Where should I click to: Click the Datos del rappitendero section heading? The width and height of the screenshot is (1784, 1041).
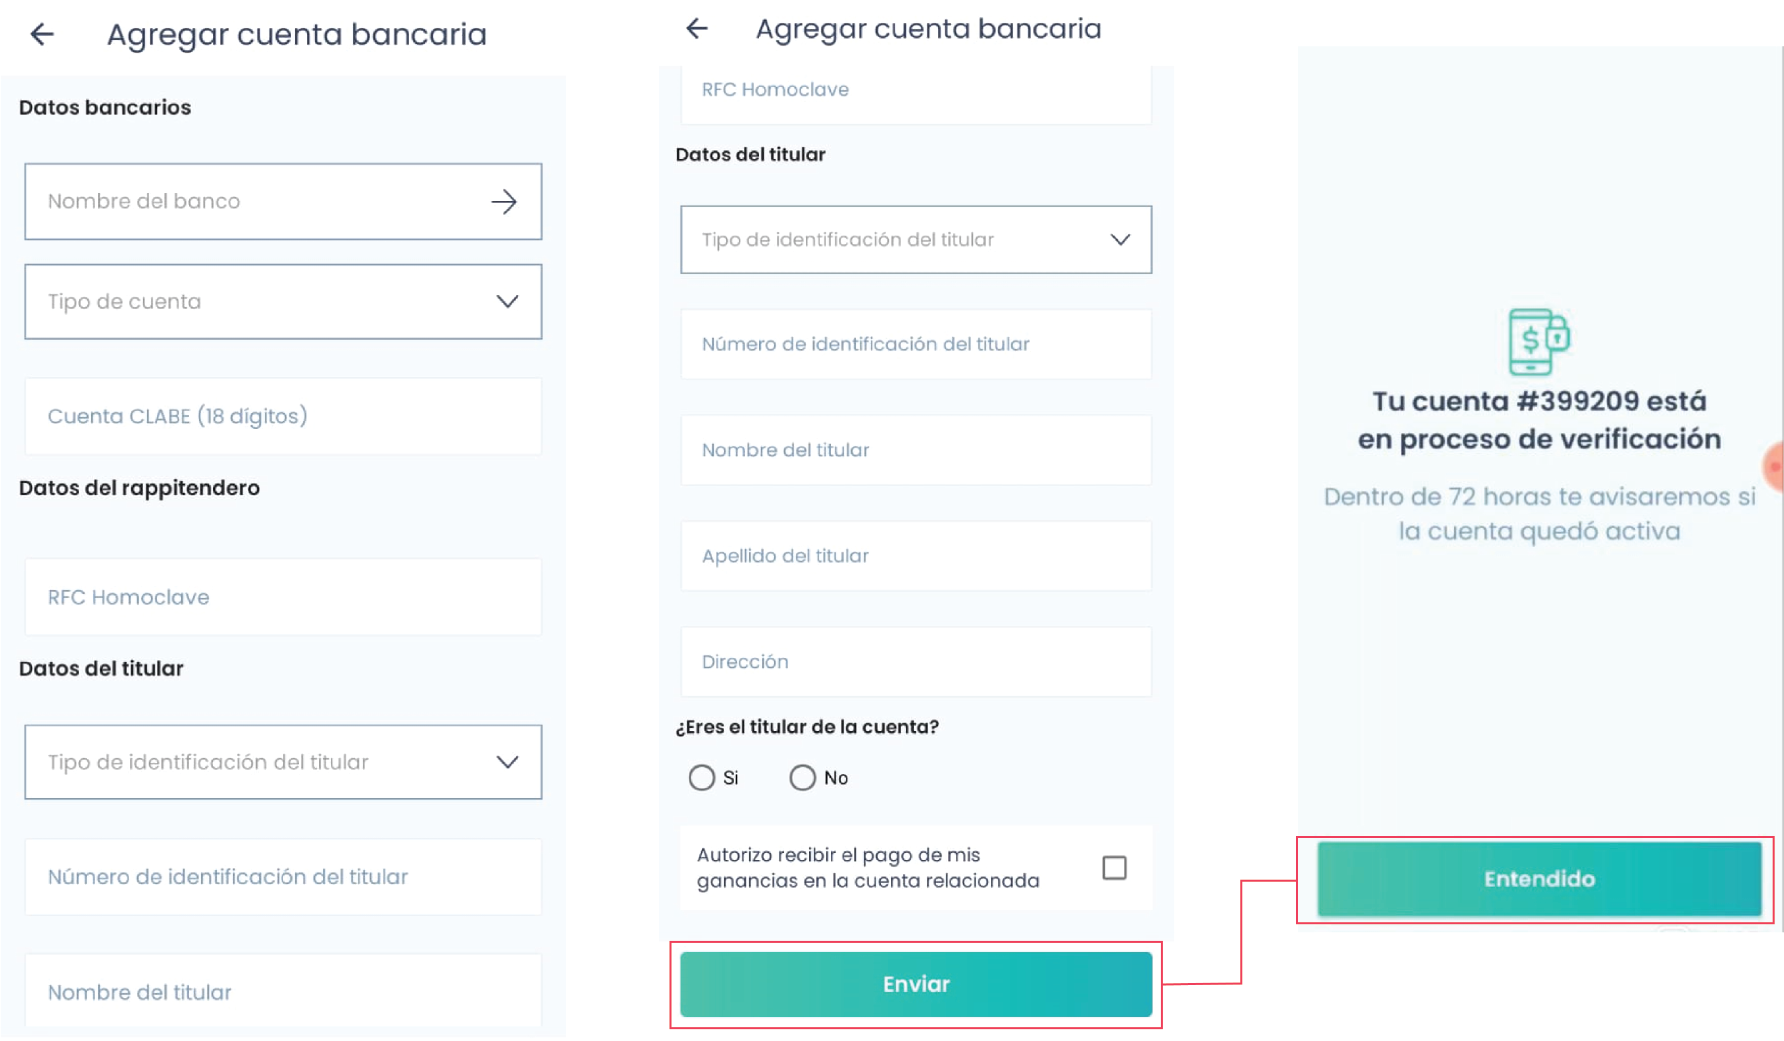click(139, 488)
